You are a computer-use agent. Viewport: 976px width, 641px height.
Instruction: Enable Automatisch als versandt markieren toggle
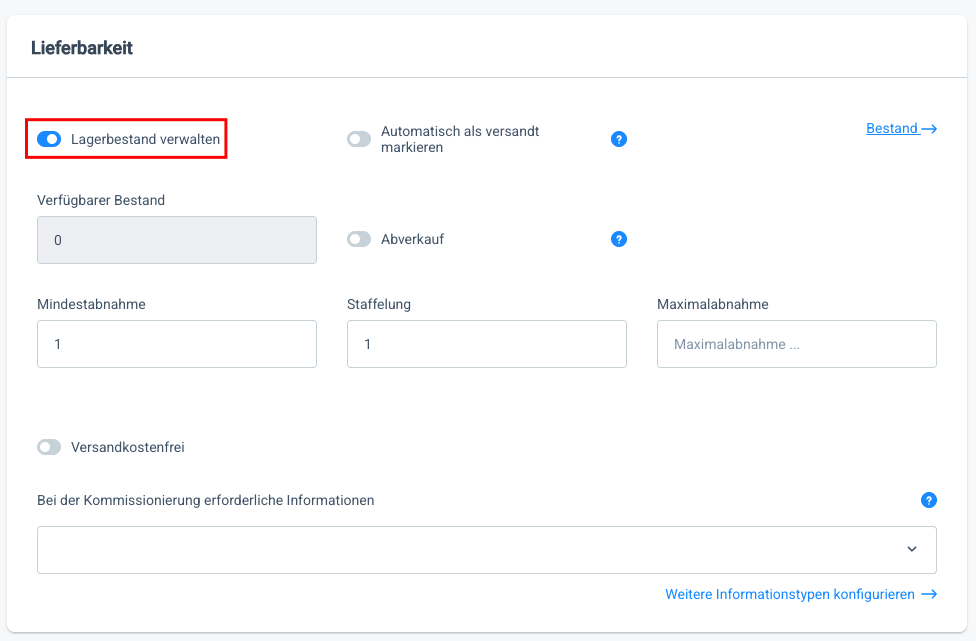[x=359, y=139]
